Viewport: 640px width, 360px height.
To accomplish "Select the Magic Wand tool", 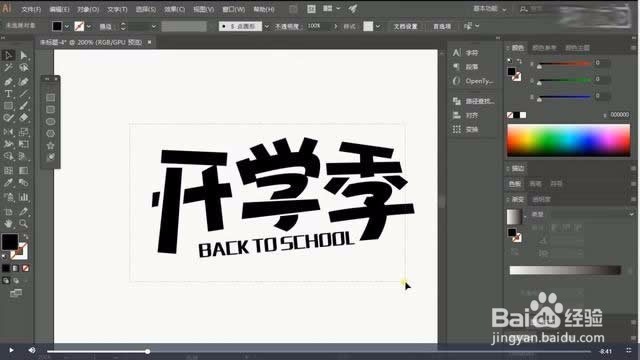I will [8, 68].
